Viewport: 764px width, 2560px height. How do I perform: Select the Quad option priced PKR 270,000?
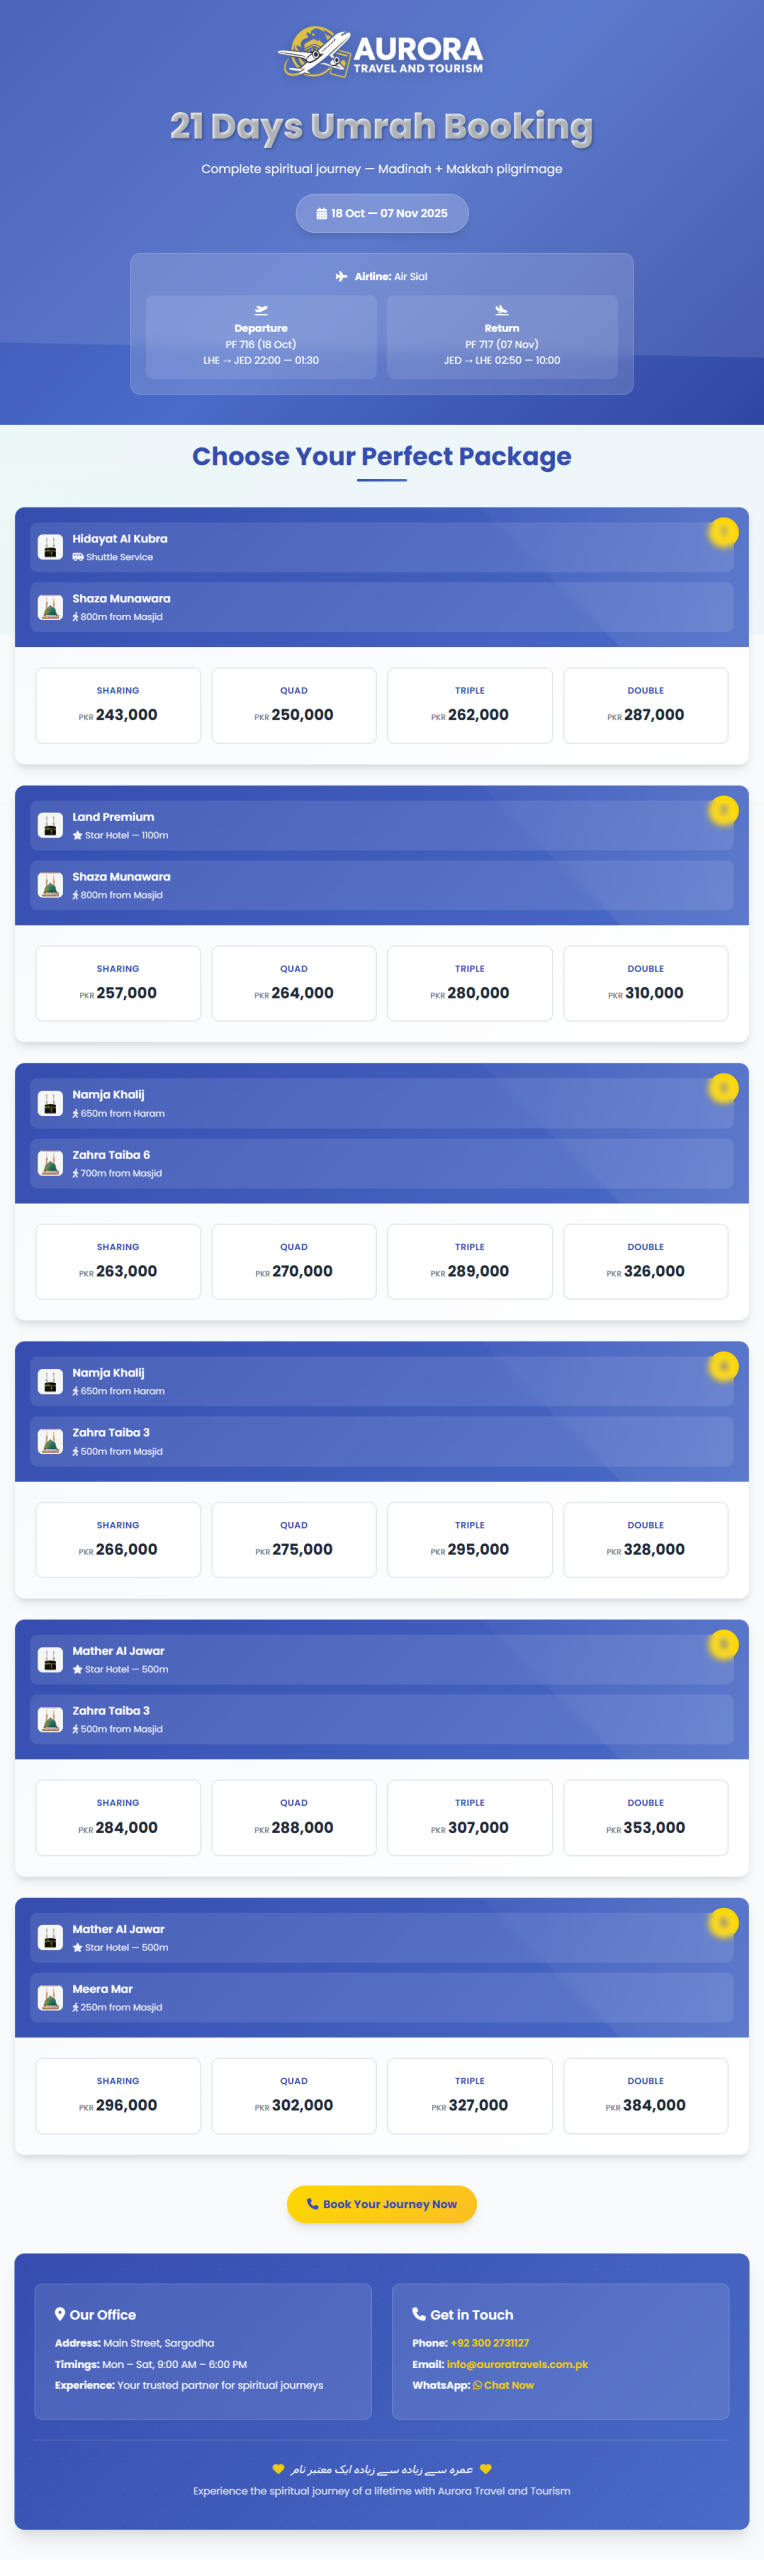[x=294, y=1261]
